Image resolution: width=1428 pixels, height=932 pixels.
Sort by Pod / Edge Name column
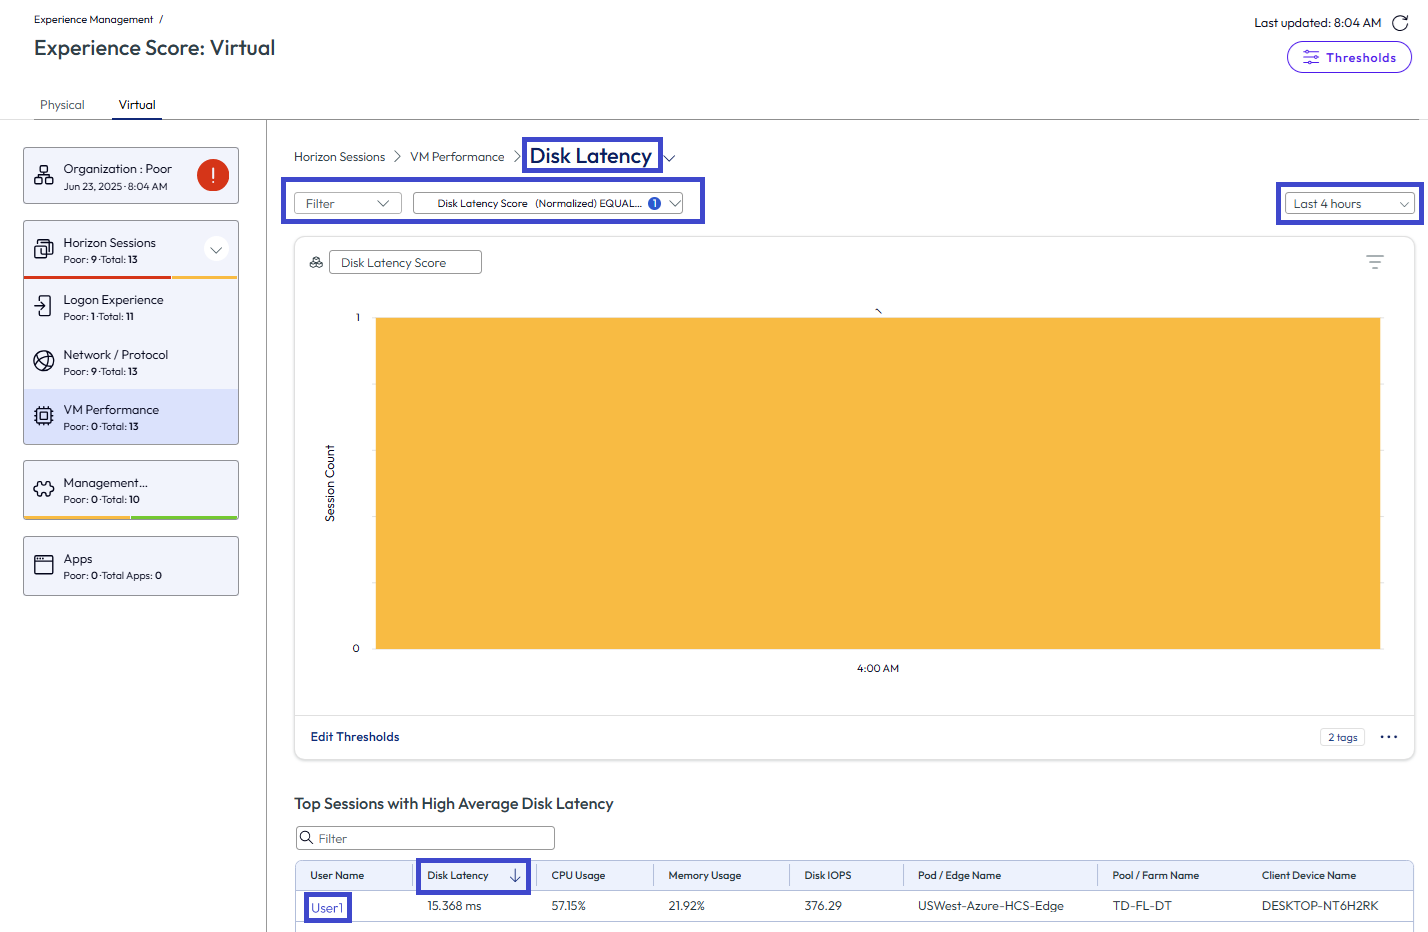(x=959, y=875)
